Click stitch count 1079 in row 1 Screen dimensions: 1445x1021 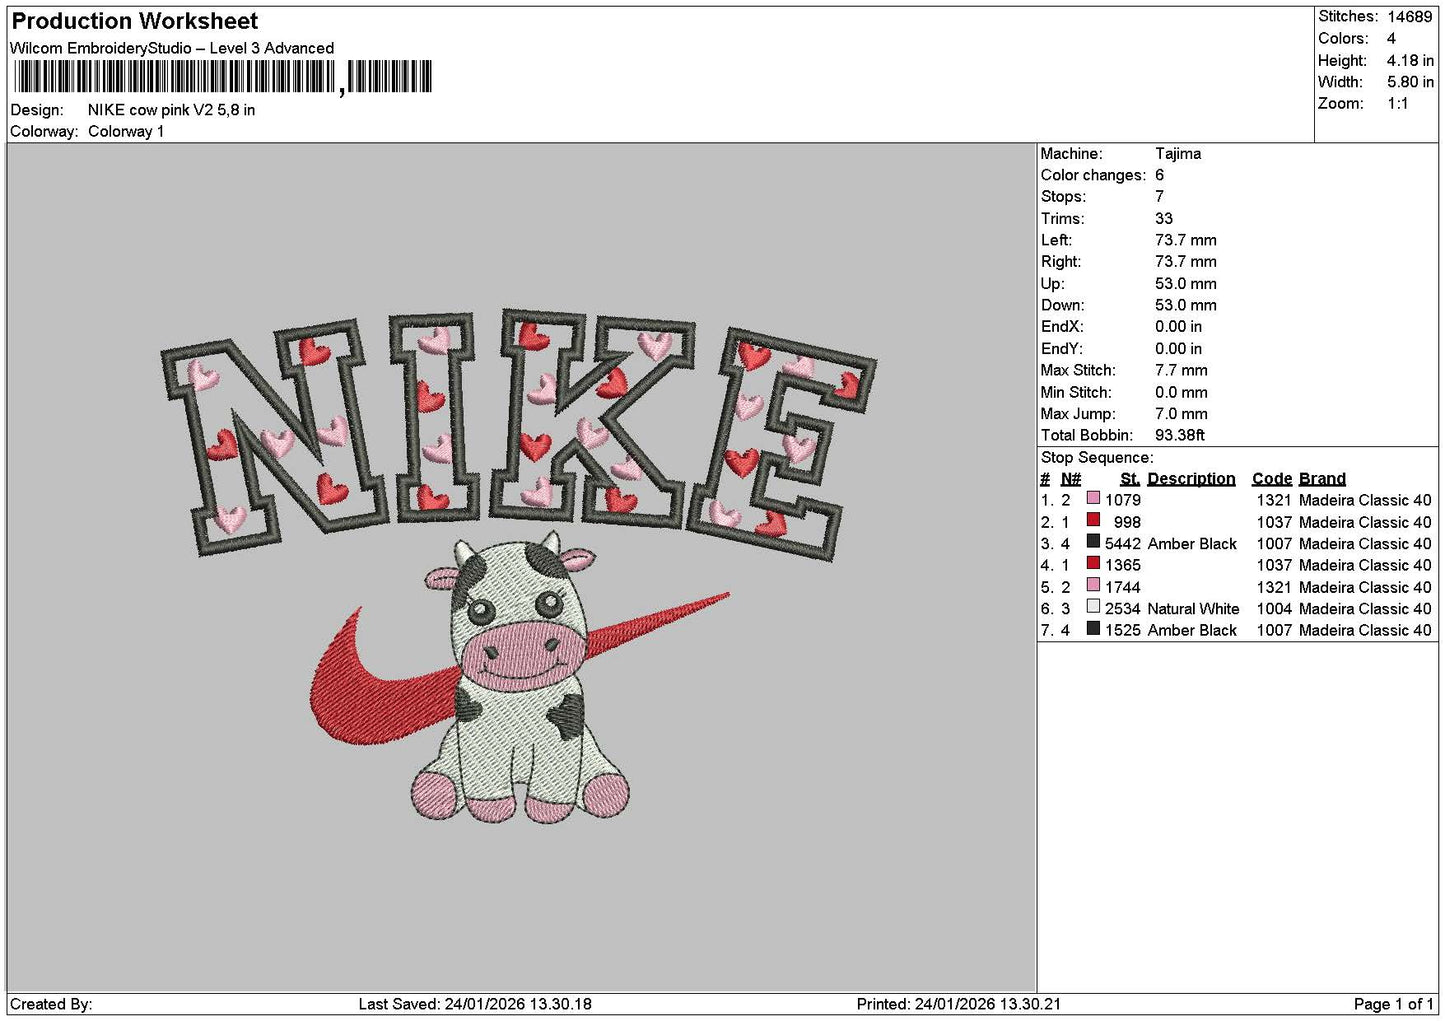(x=1123, y=500)
